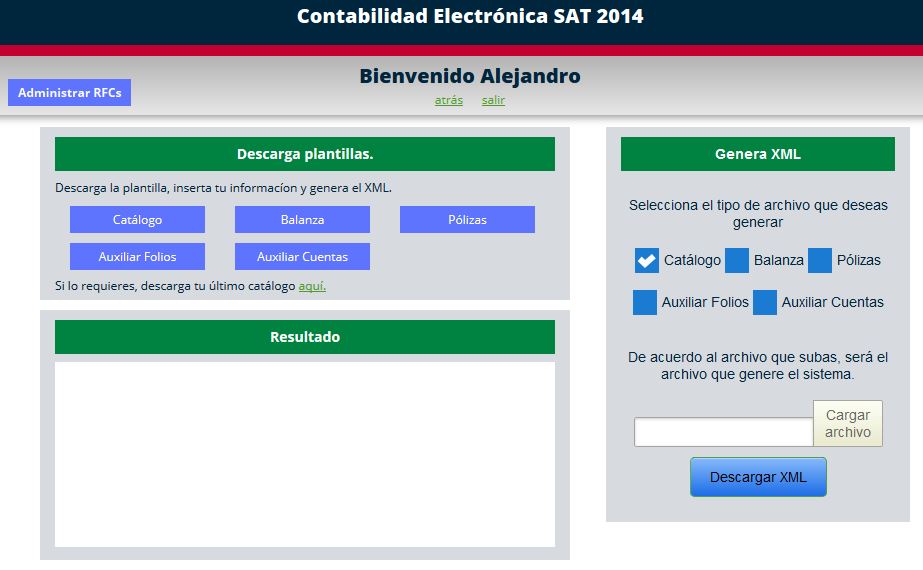
Task: Click inside the Resultado output area
Action: pyautogui.click(x=305, y=454)
